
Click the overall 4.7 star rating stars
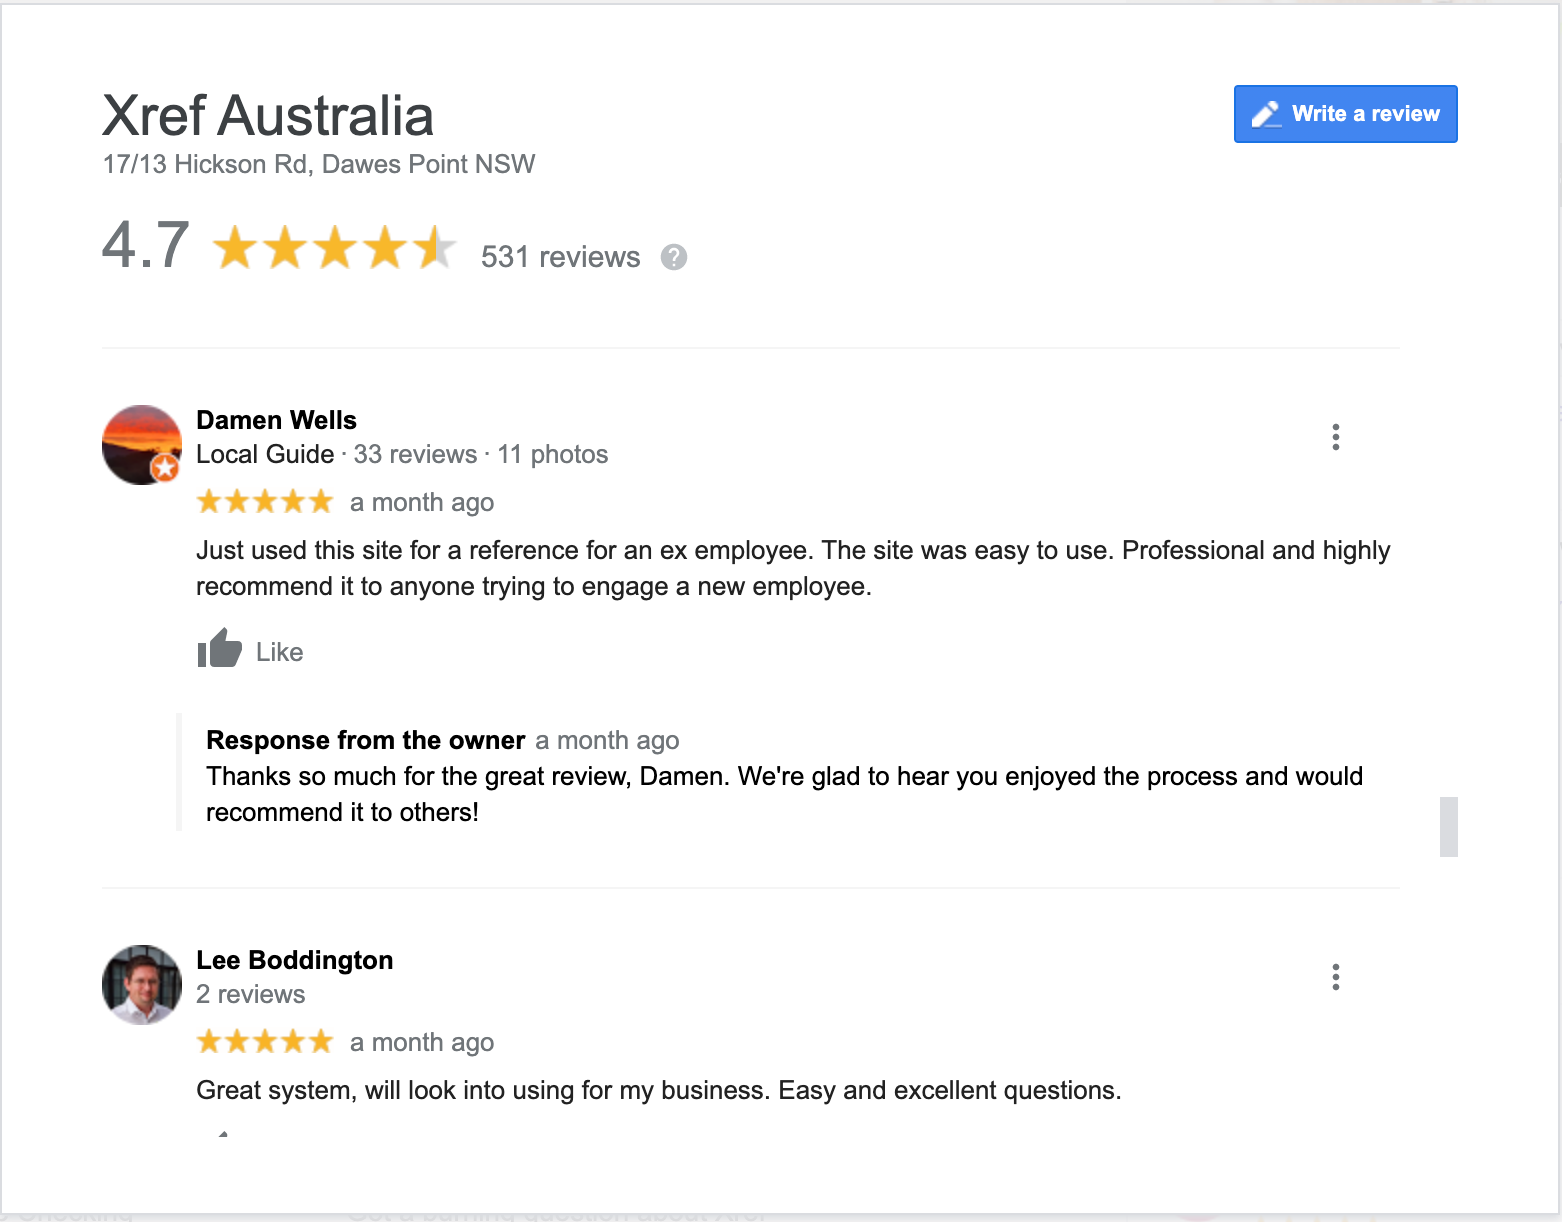click(334, 247)
